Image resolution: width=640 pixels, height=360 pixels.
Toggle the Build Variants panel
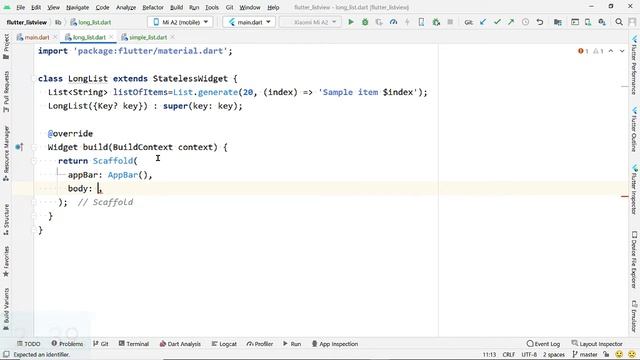[x=6, y=309]
